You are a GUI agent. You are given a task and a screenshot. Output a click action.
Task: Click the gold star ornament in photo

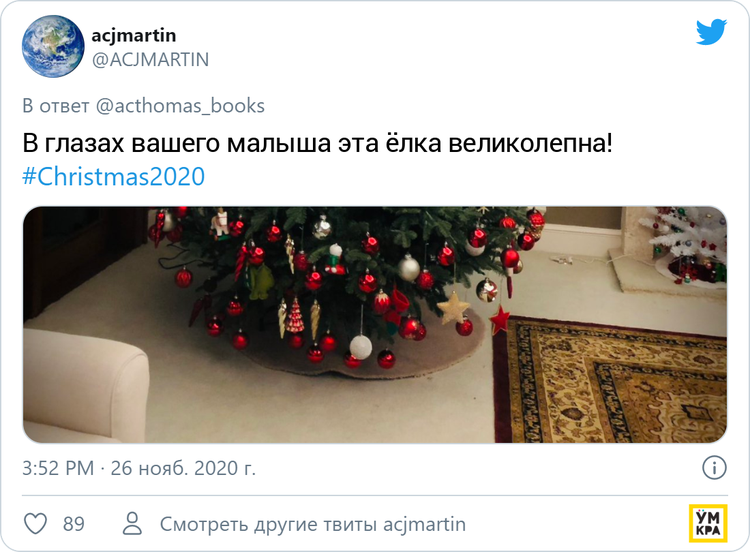coord(453,308)
